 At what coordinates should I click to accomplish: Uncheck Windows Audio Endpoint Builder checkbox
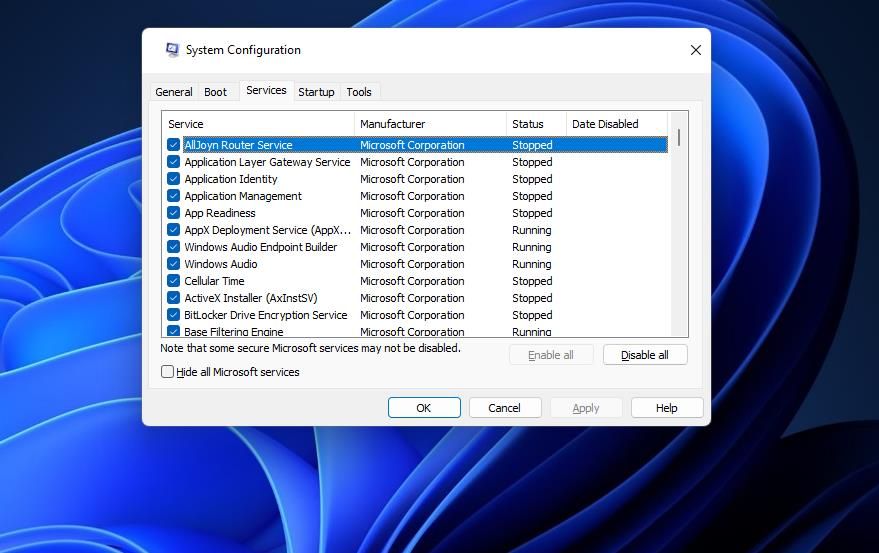(173, 247)
